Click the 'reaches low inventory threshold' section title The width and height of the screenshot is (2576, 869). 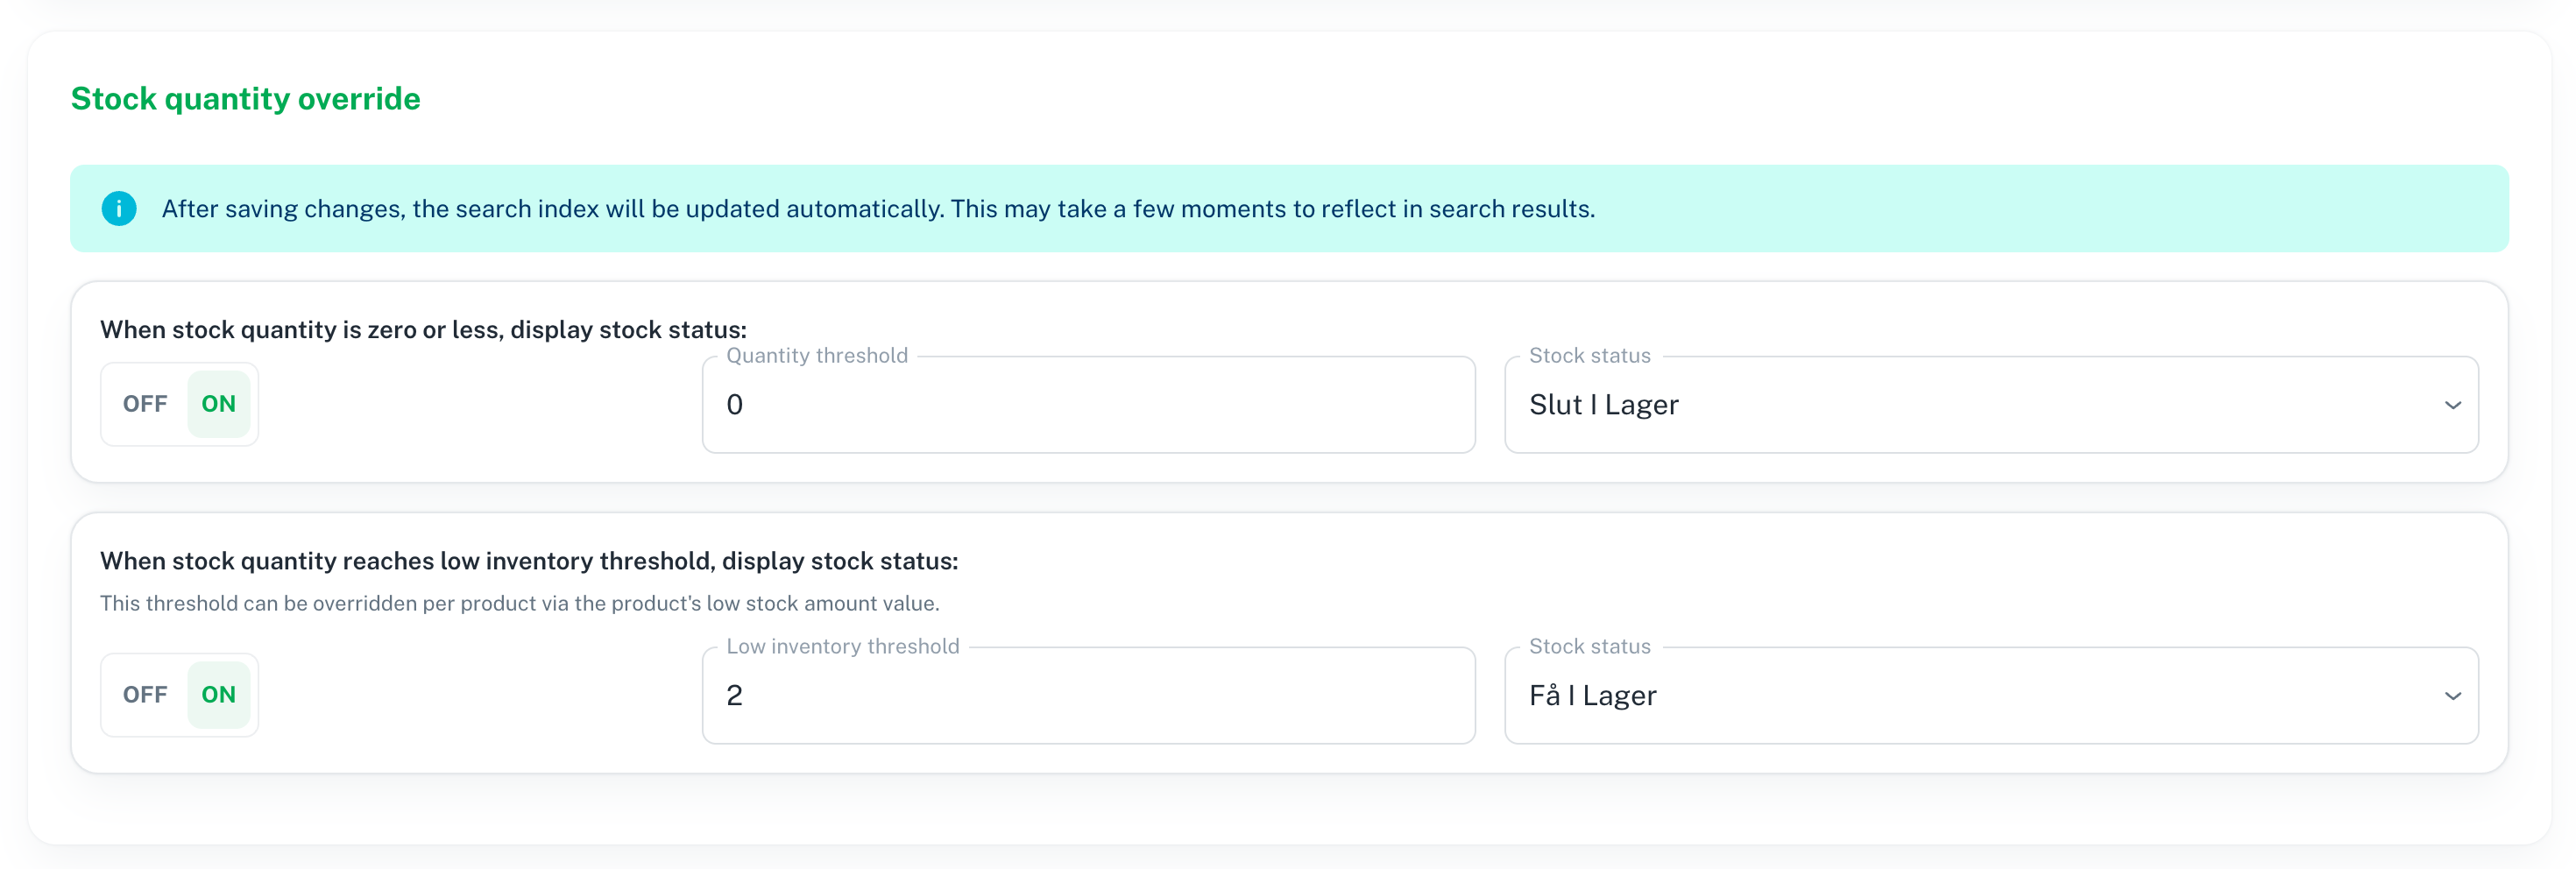click(x=529, y=561)
